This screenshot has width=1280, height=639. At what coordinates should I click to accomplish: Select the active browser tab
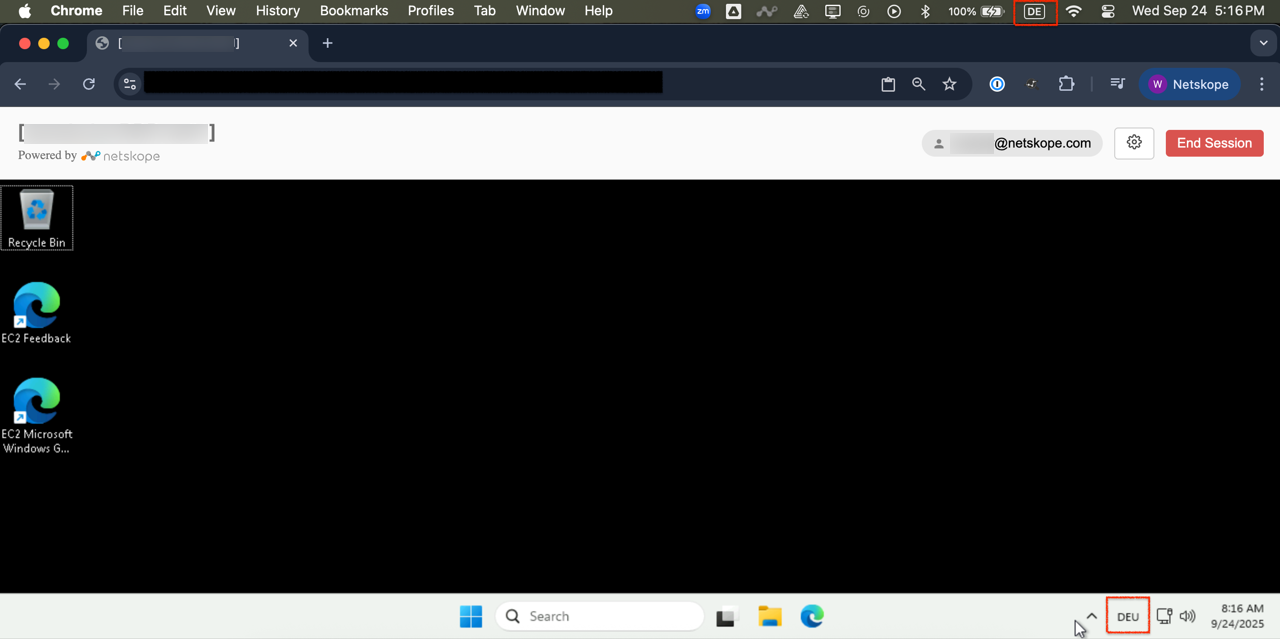point(197,43)
